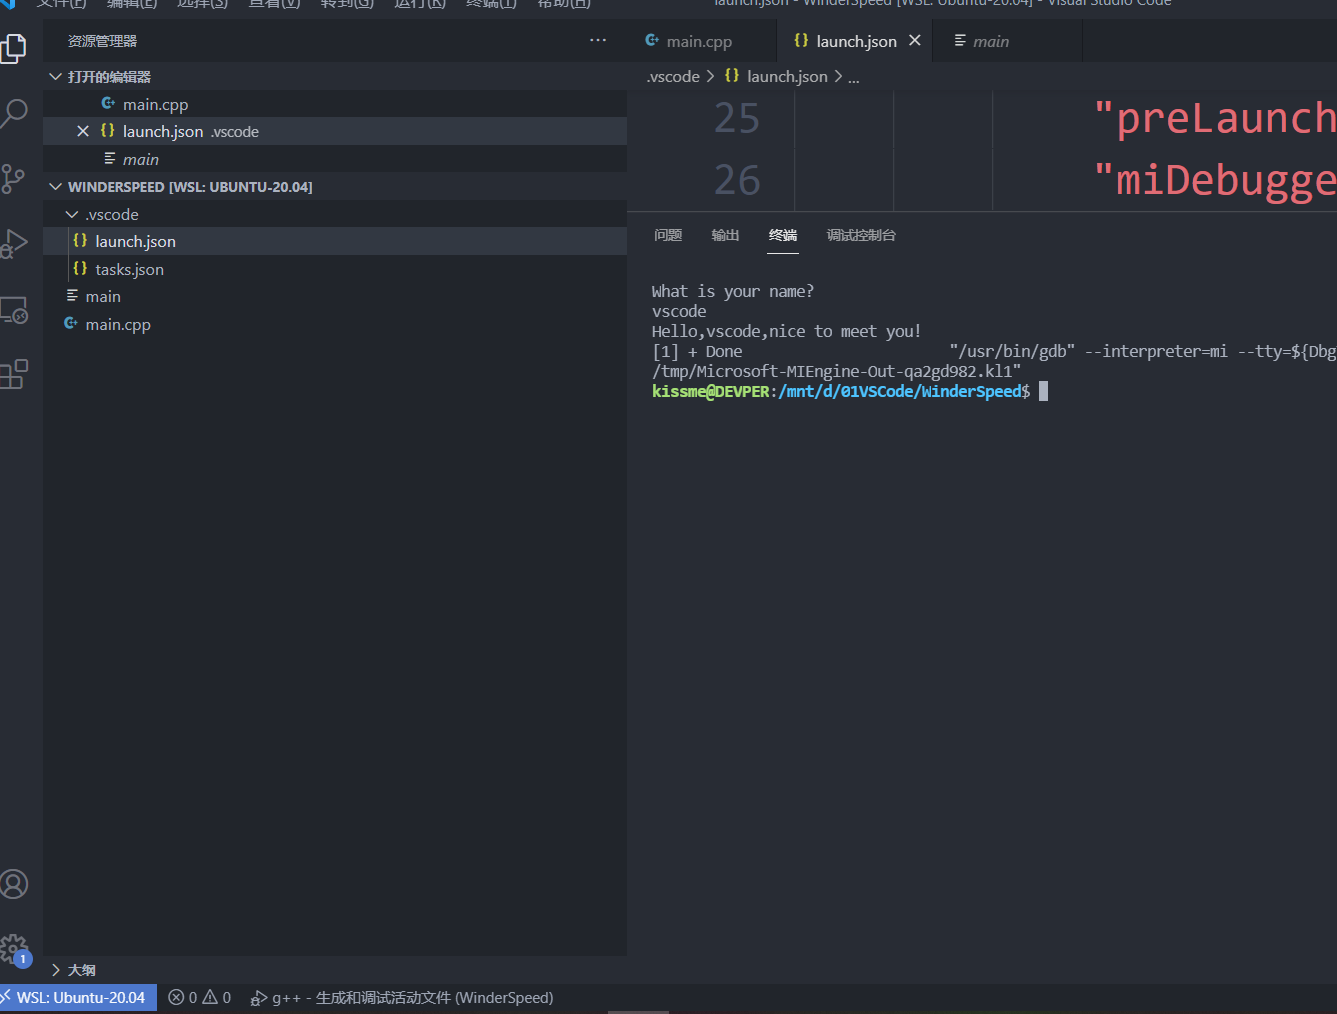
Task: Click the Accounts icon in activity bar
Action: coord(15,884)
